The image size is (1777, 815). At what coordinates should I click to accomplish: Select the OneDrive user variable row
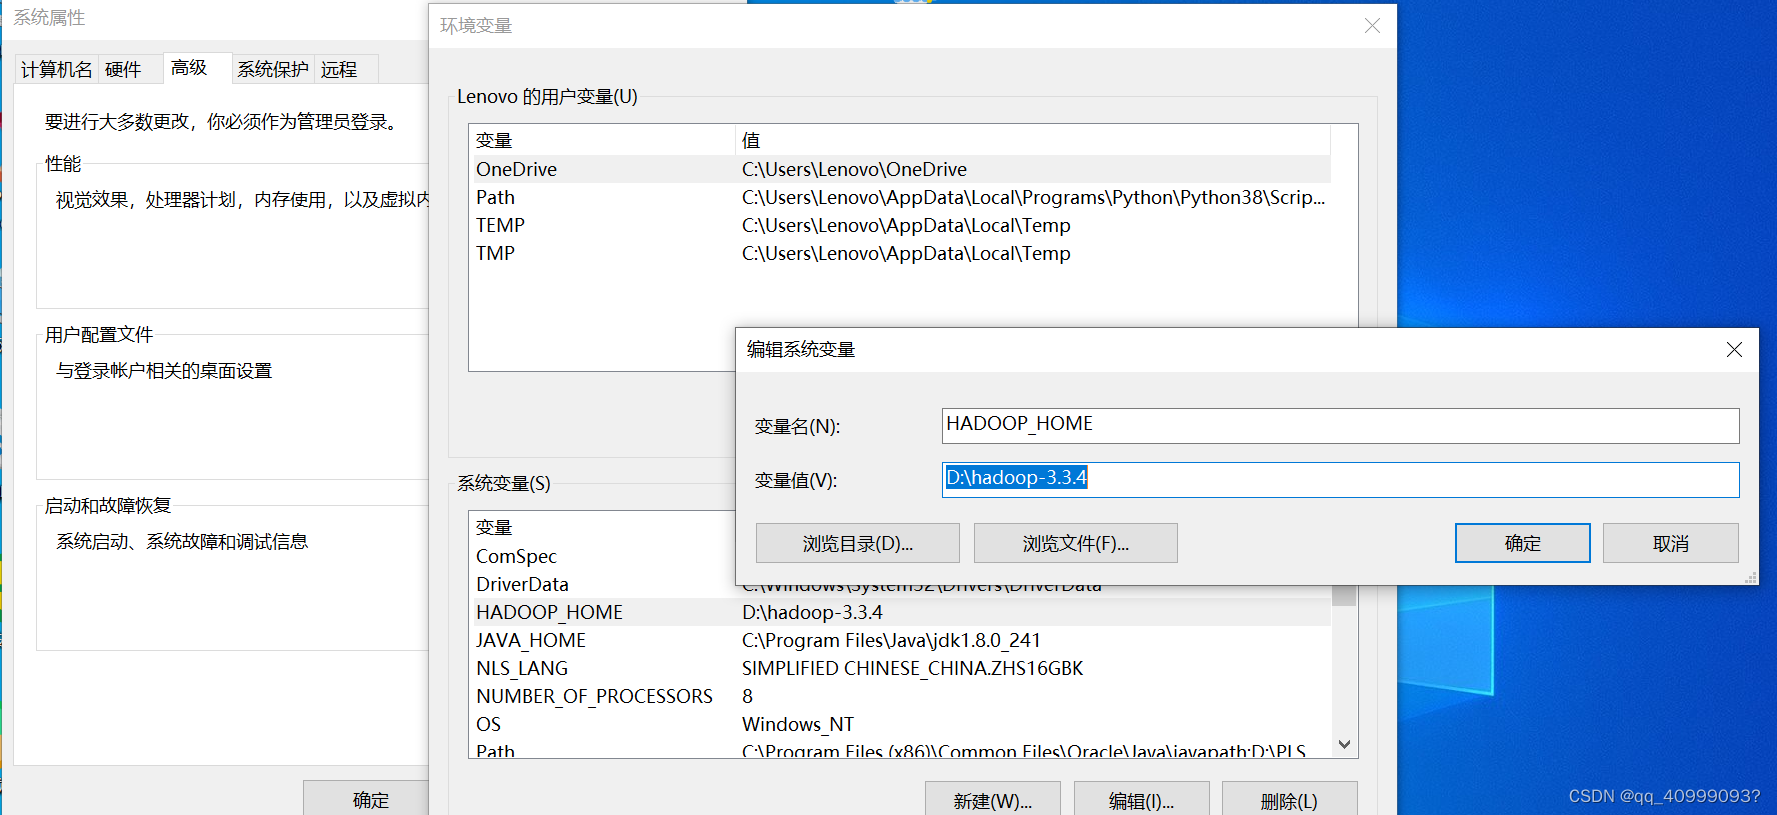(900, 169)
